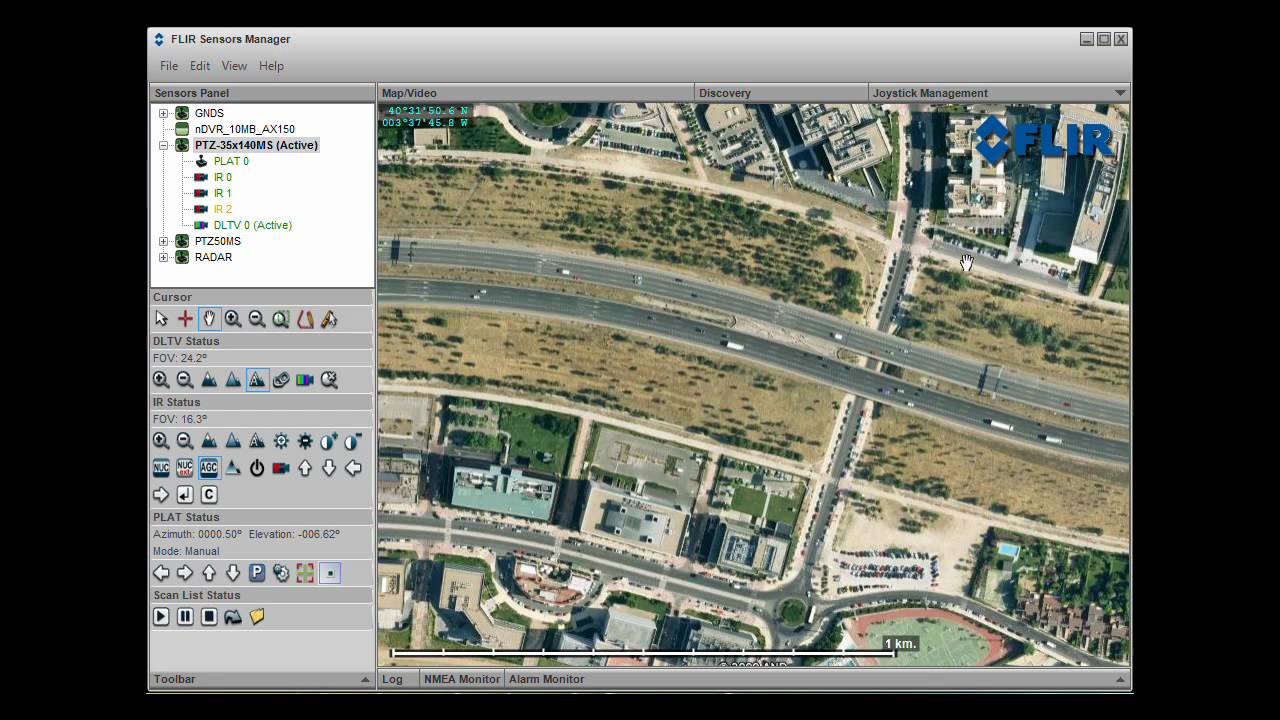This screenshot has height=720, width=1280.
Task: Open the Alarm Monitor tab
Action: [546, 679]
